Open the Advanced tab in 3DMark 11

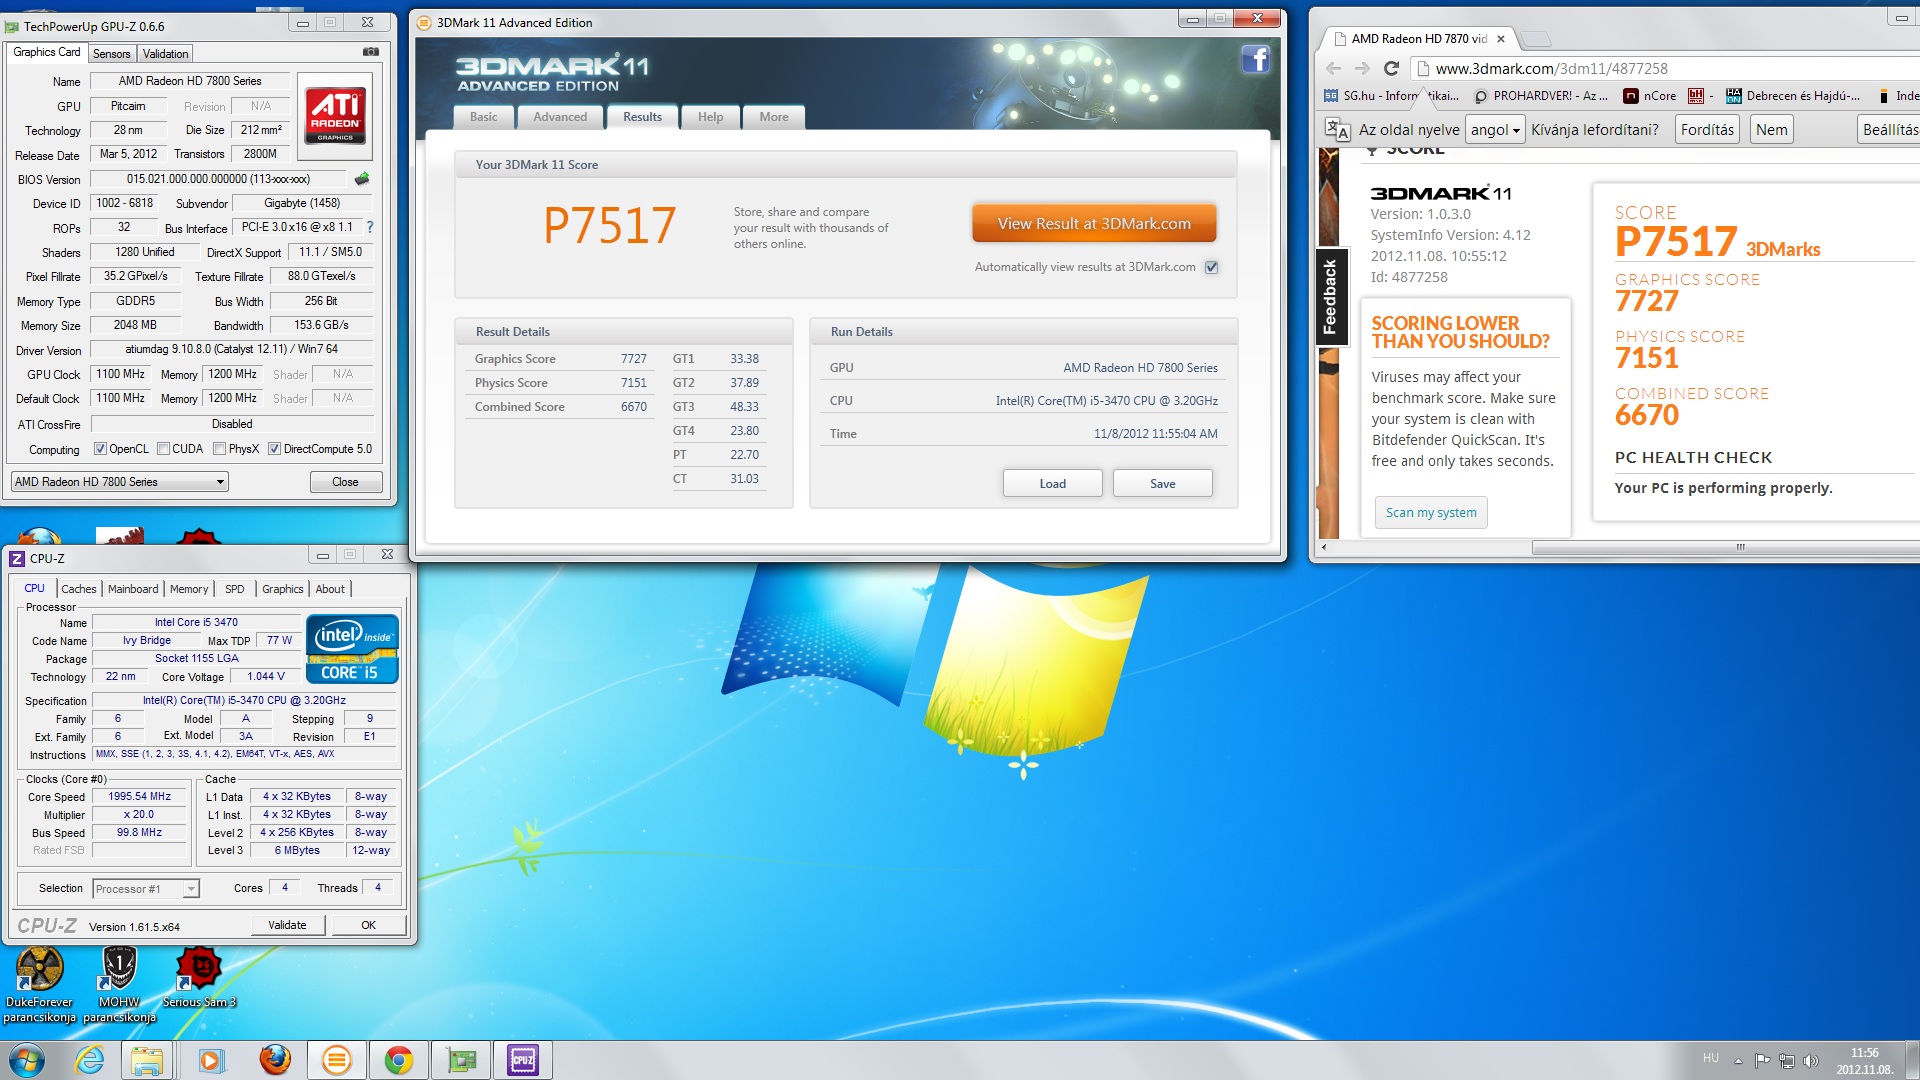[560, 117]
